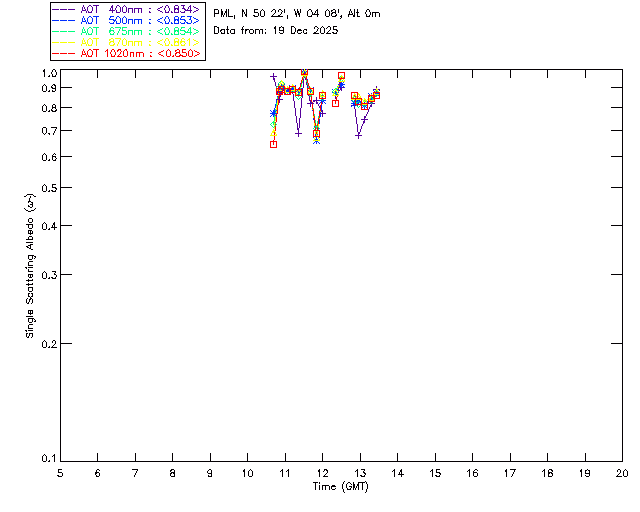Click the purple plus marker at the 13 GMT dip
The width and height of the screenshot is (640, 512).
[x=358, y=135]
